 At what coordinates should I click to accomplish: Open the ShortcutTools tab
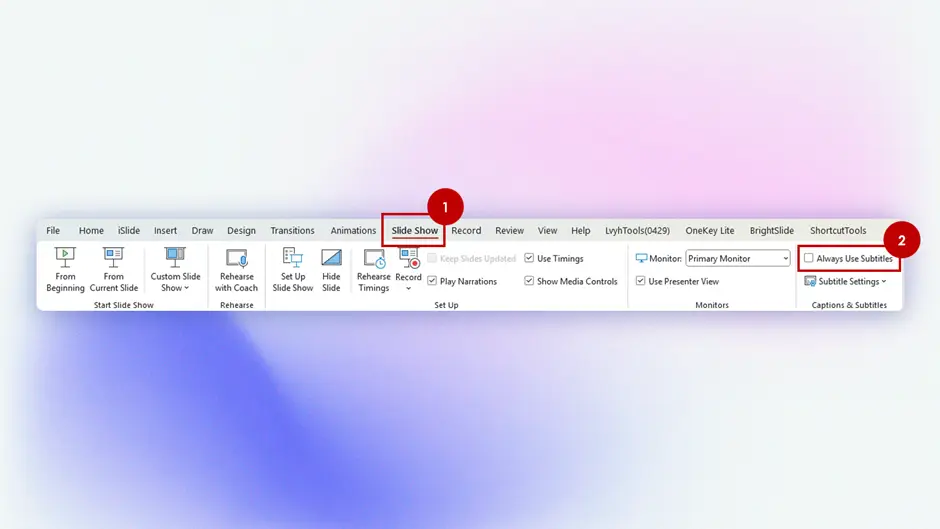(838, 230)
